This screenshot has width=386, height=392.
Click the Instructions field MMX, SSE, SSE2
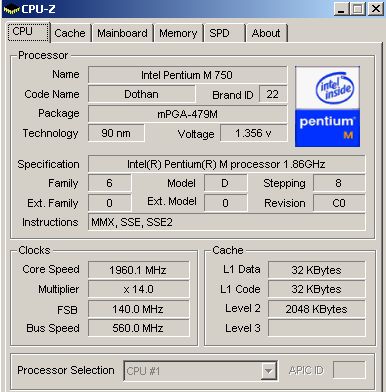[227, 222]
